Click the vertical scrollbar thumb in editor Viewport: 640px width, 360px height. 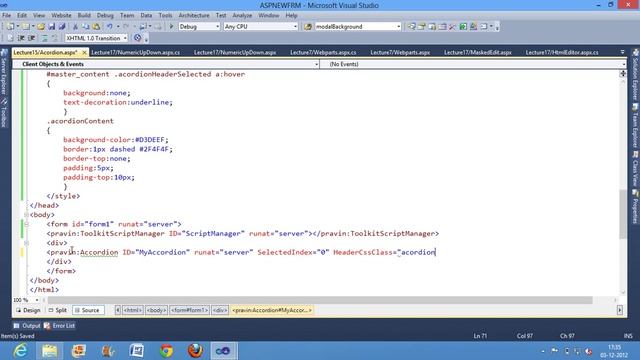[622, 214]
